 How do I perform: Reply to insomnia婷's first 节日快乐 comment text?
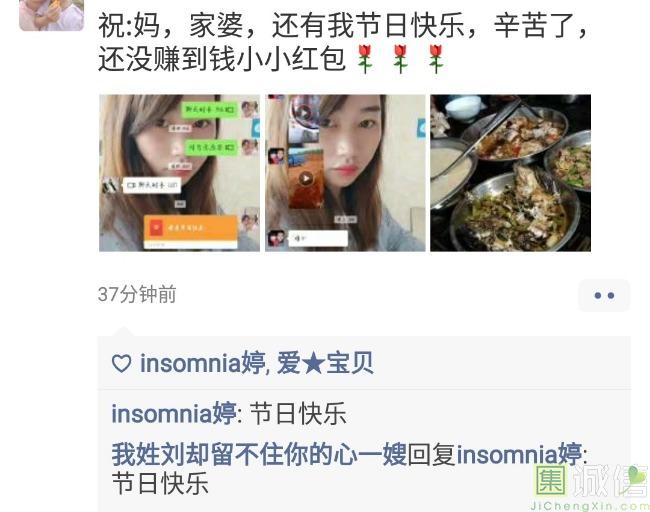[298, 414]
